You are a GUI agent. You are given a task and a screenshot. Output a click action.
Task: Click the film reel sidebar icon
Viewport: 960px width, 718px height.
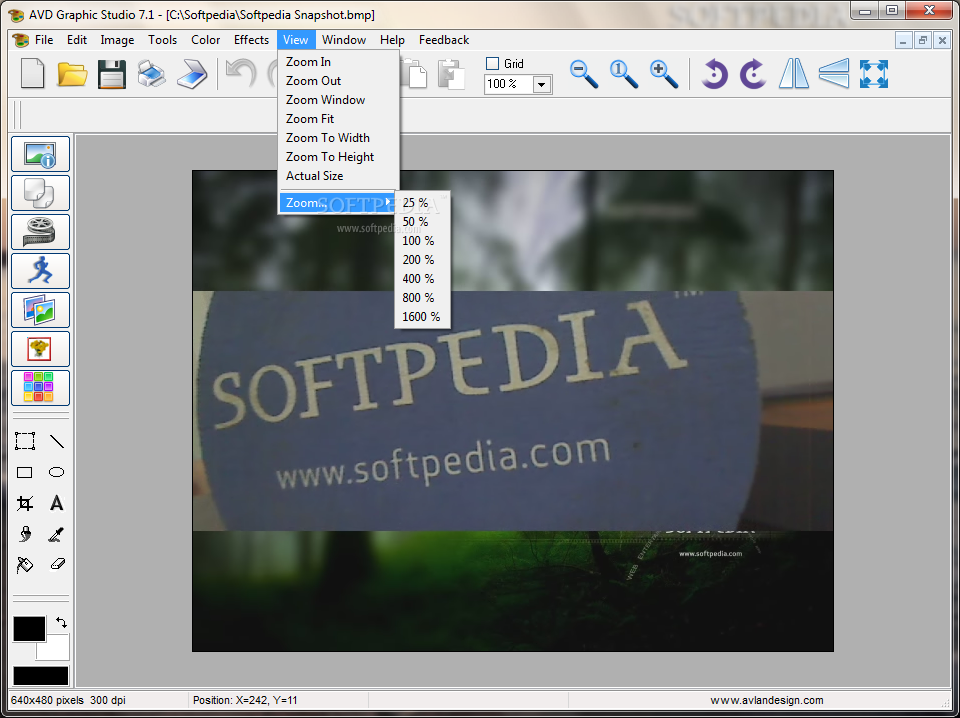coord(40,232)
